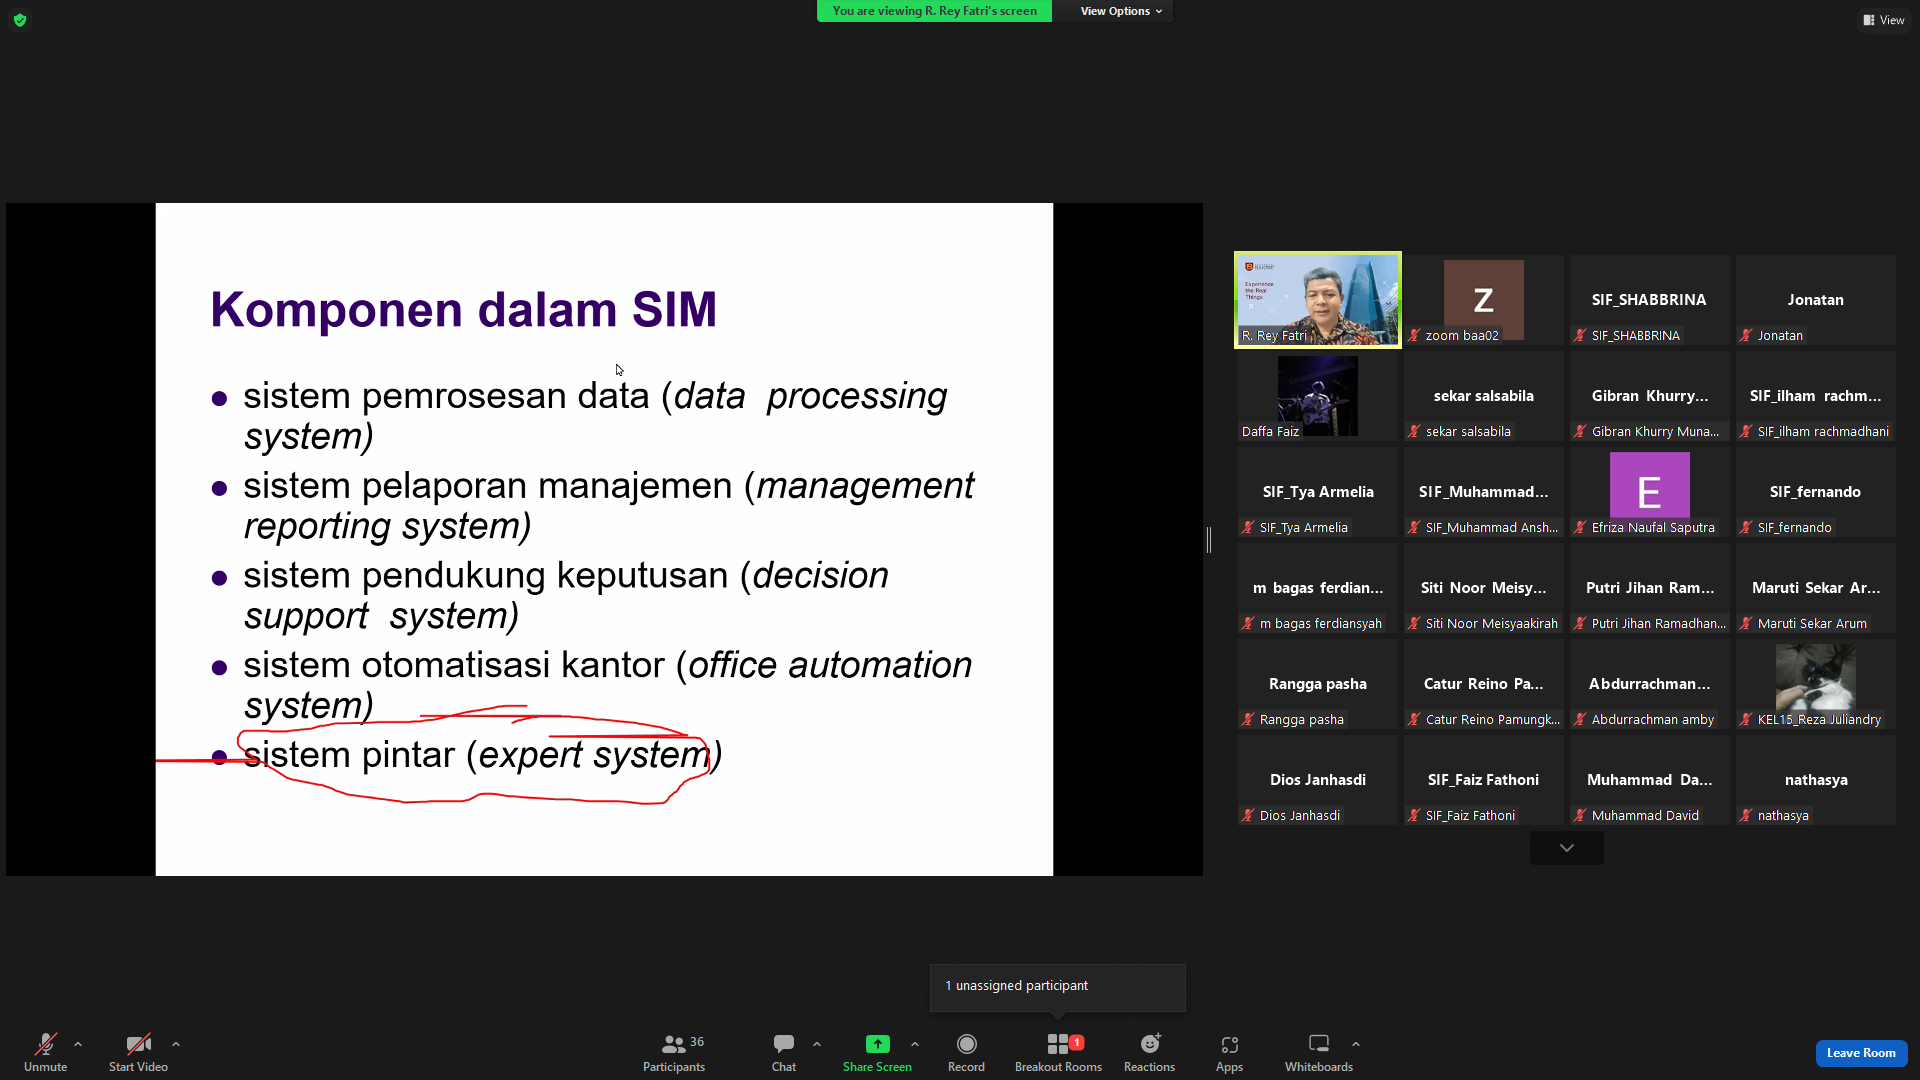Expand whiteboard options arrow beside Whiteboards
1920x1080 pixels.
click(1356, 1044)
